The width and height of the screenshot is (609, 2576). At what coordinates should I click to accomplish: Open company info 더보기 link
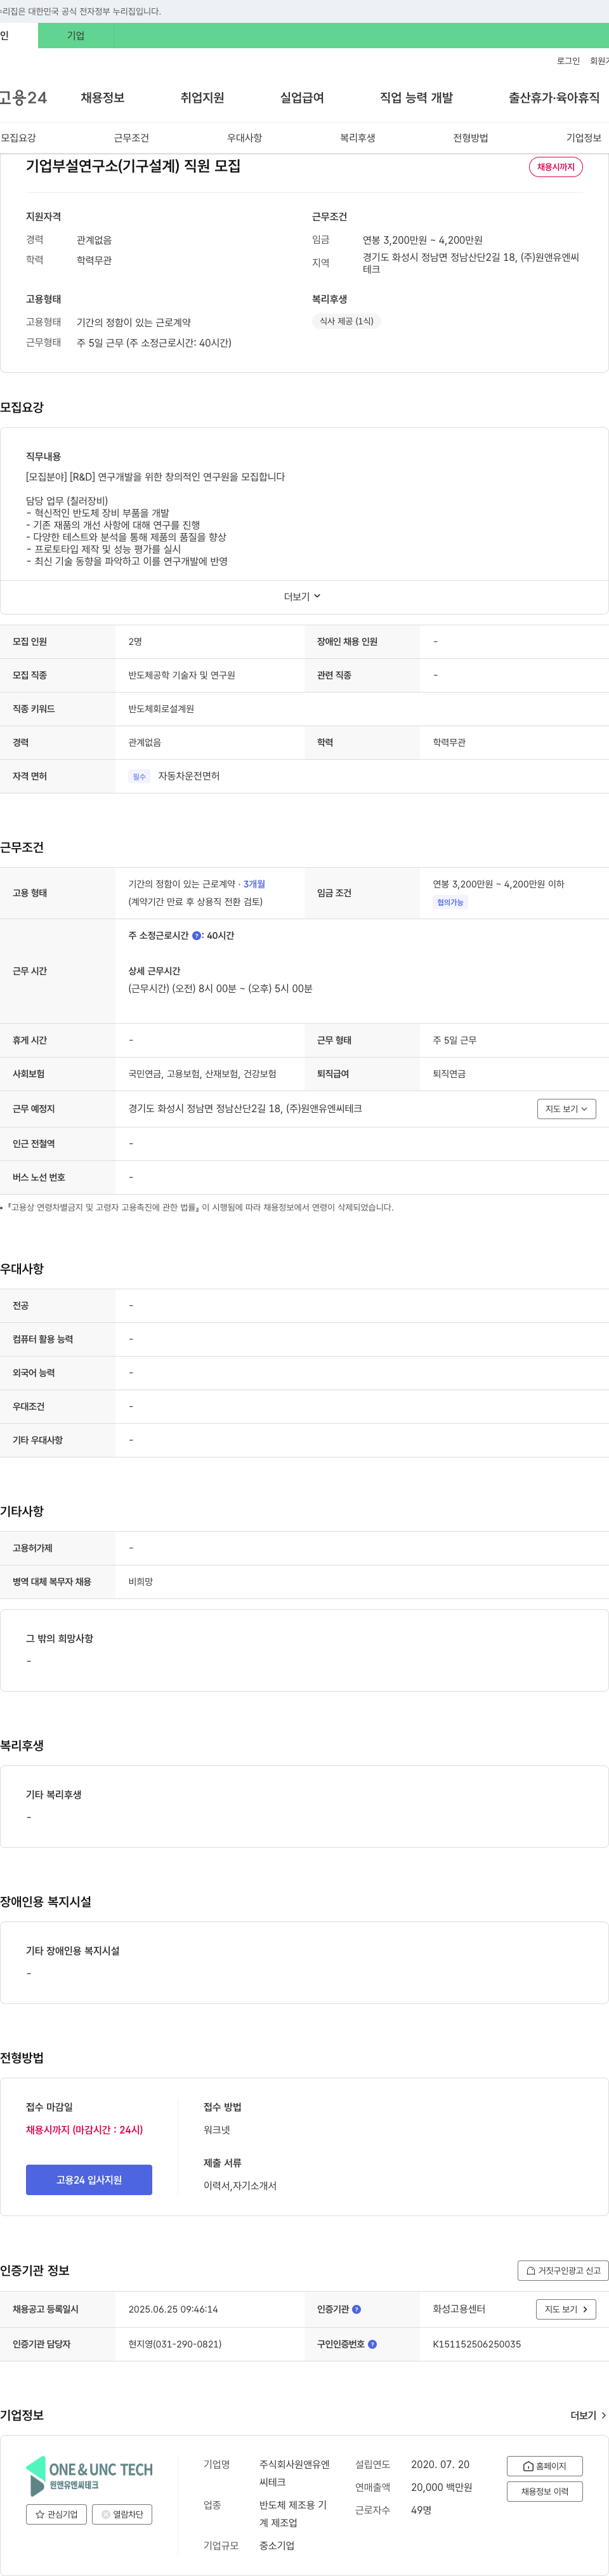pyautogui.click(x=588, y=2416)
